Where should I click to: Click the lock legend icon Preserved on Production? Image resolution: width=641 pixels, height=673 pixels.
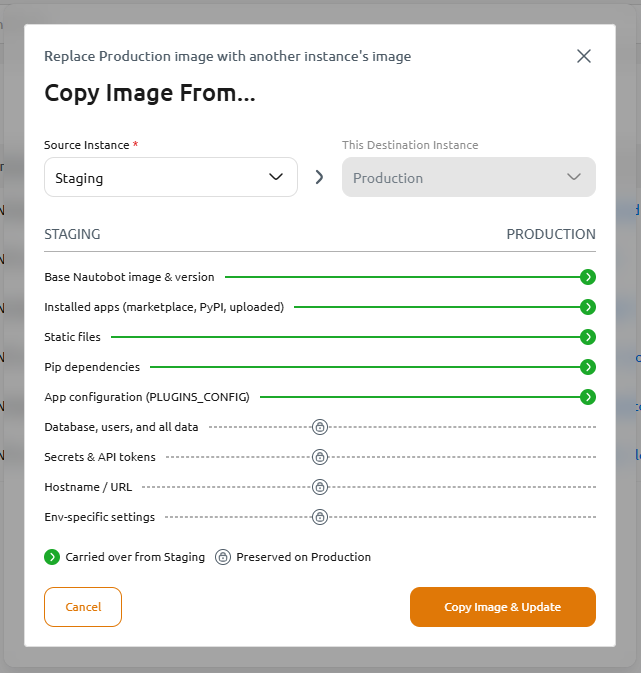(x=223, y=558)
